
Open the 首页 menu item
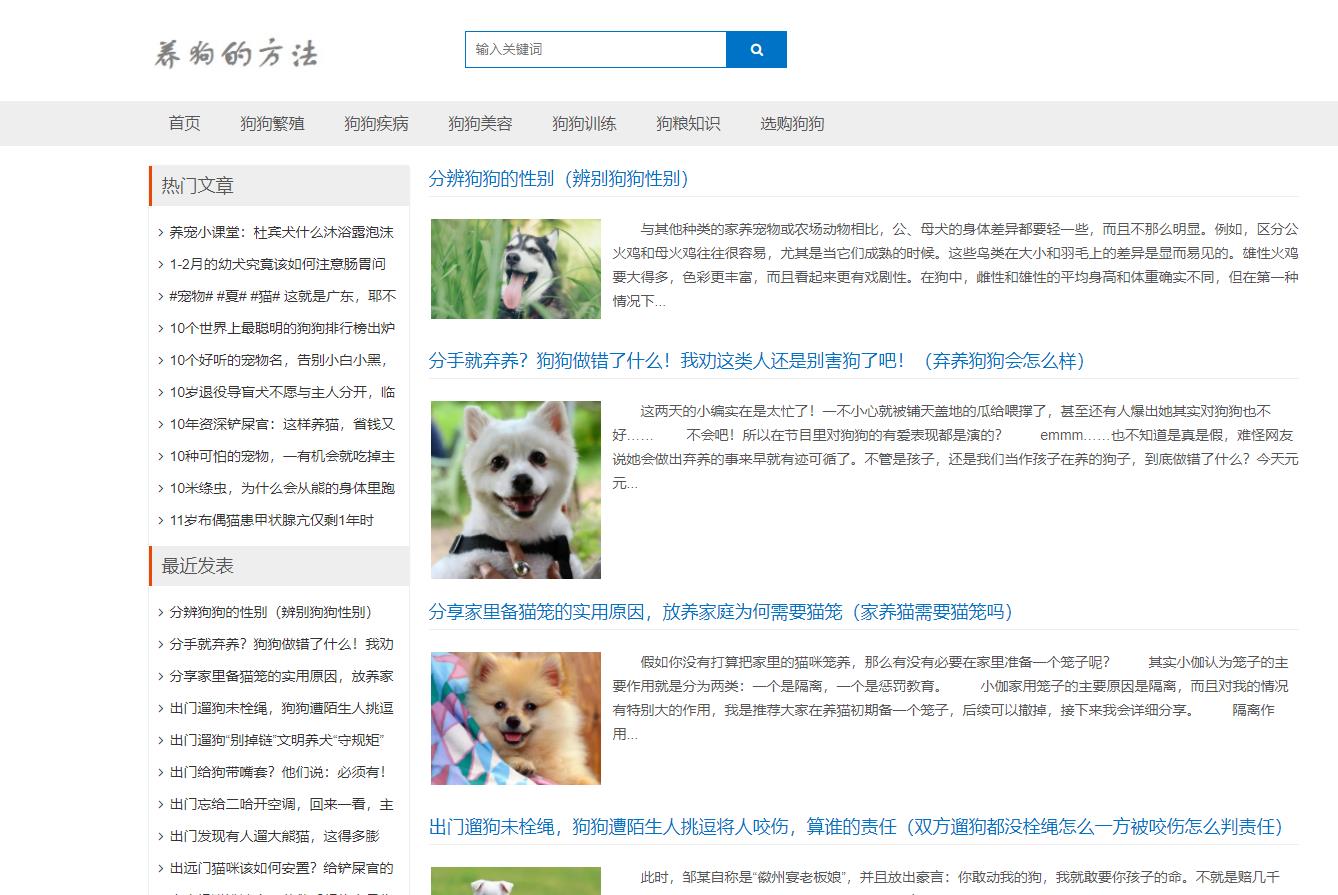(x=184, y=124)
